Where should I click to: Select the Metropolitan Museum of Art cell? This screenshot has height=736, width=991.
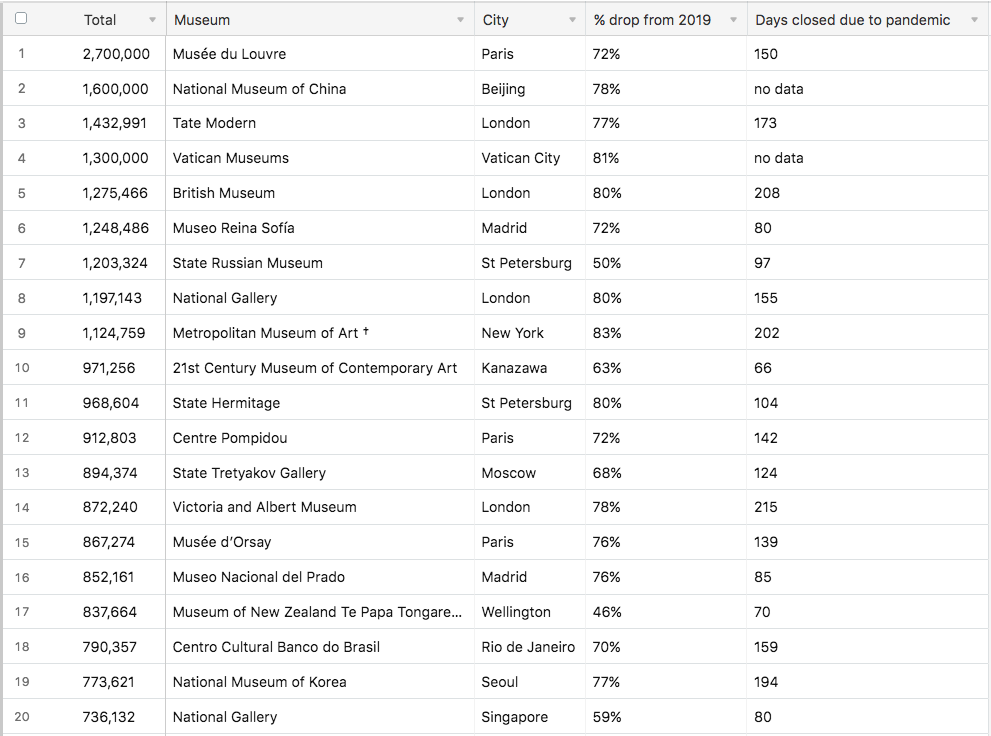tap(271, 333)
